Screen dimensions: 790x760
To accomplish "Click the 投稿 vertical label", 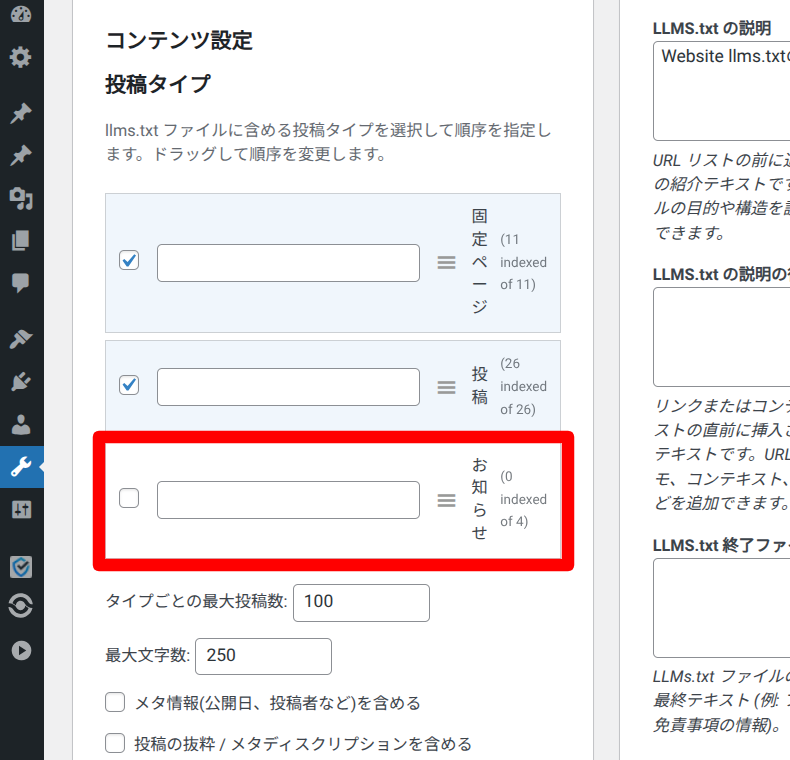I will point(480,386).
